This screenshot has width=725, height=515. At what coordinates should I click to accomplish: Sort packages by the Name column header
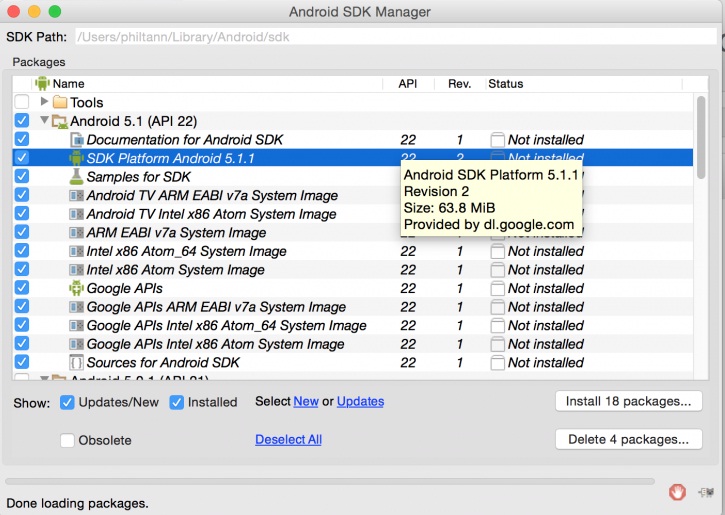click(68, 84)
